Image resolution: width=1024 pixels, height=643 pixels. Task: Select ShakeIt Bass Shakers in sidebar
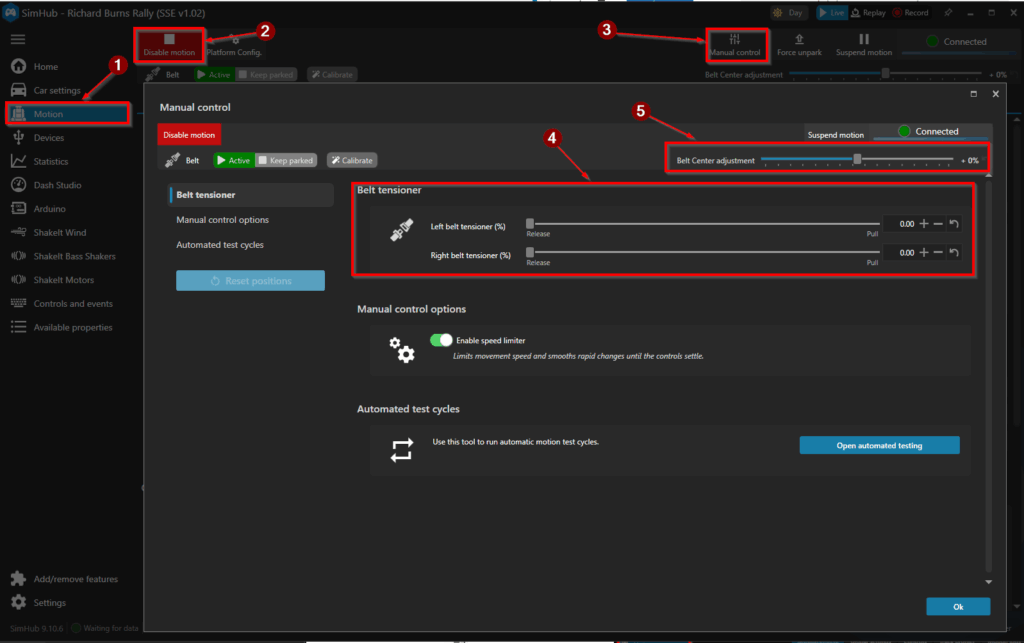coord(74,256)
